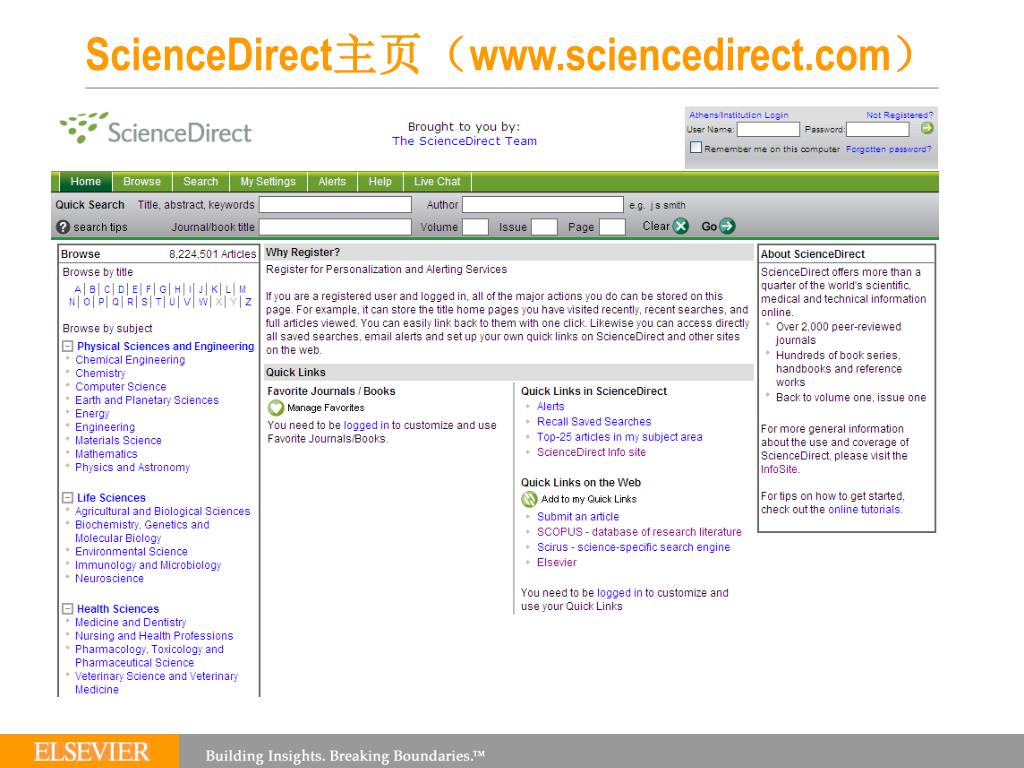1024x768 pixels.
Task: Click SCOPUS database of research literature link
Action: tap(639, 532)
